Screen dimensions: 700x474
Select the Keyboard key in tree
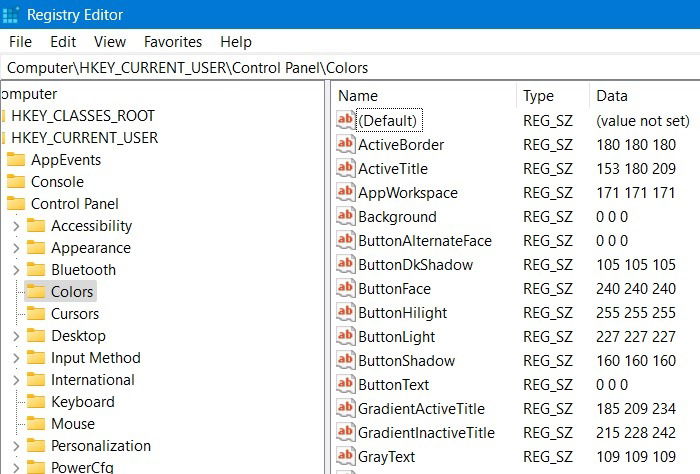point(83,402)
